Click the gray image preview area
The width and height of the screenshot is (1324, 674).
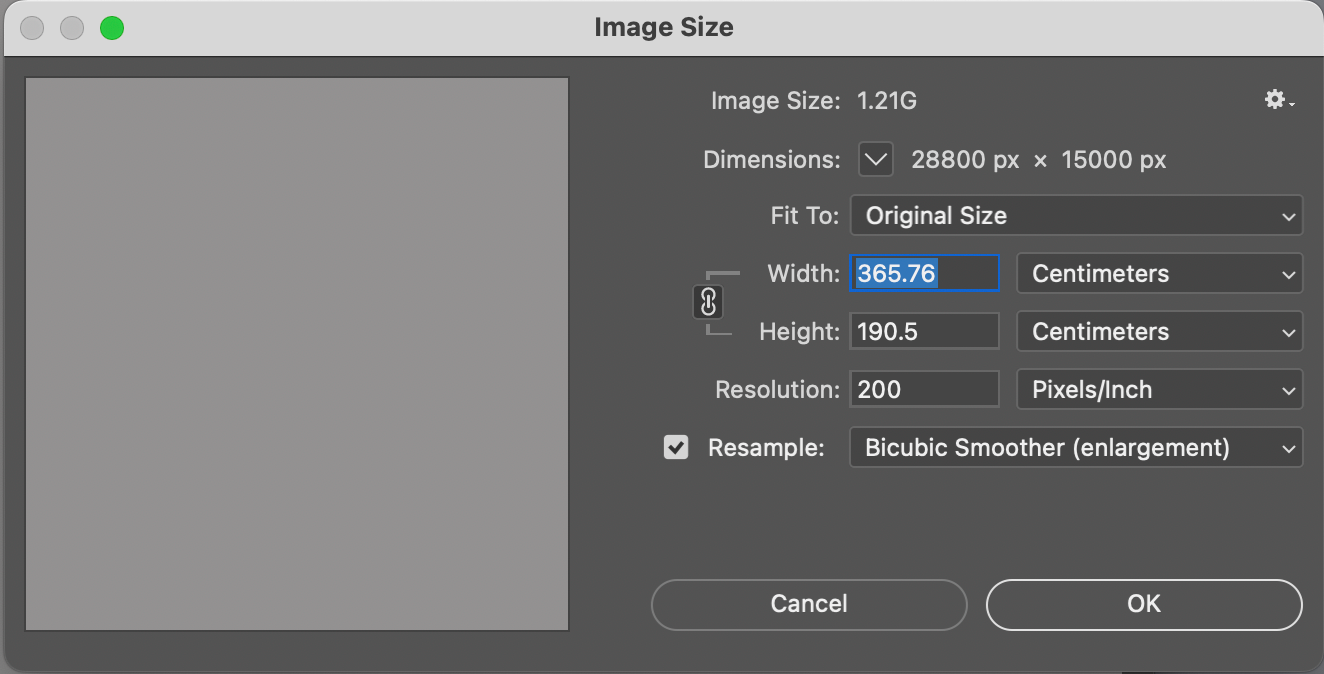pyautogui.click(x=297, y=354)
